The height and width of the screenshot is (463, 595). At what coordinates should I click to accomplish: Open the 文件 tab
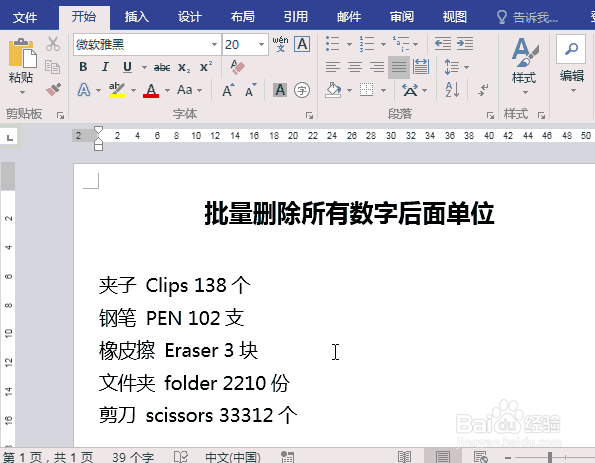(x=25, y=17)
